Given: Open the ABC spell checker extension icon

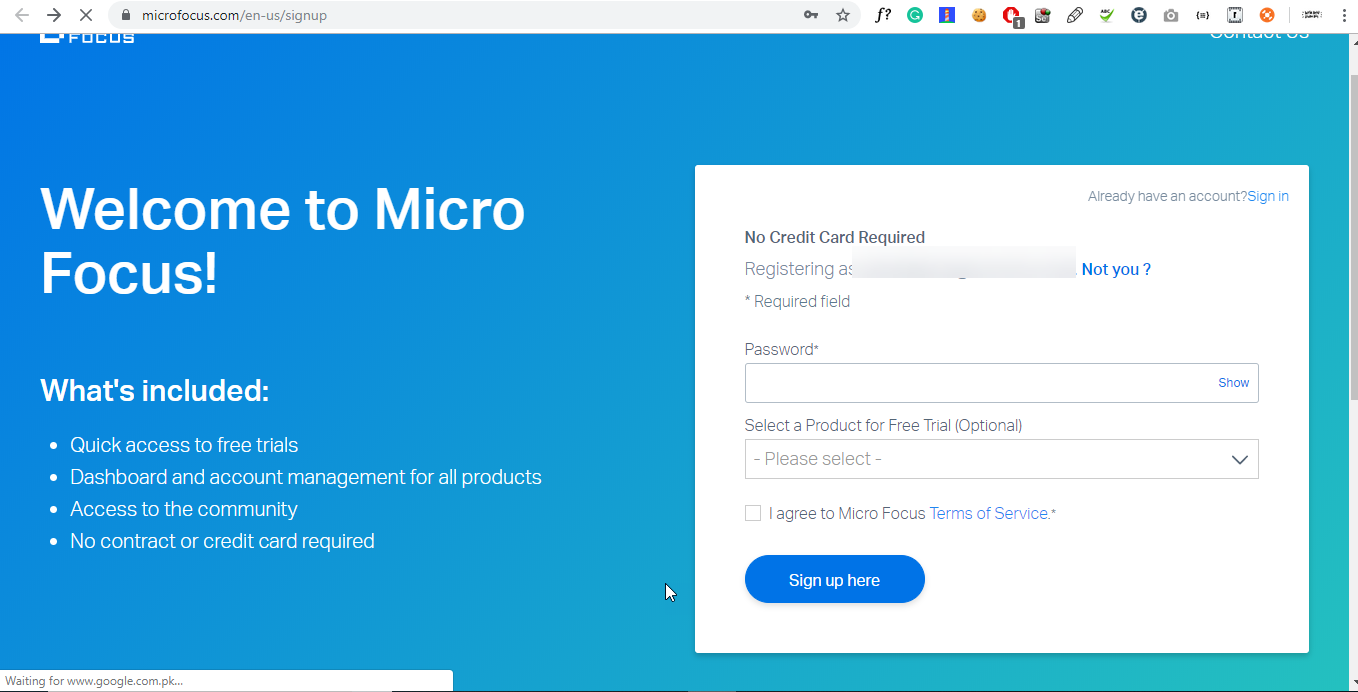Looking at the screenshot, I should [1107, 15].
